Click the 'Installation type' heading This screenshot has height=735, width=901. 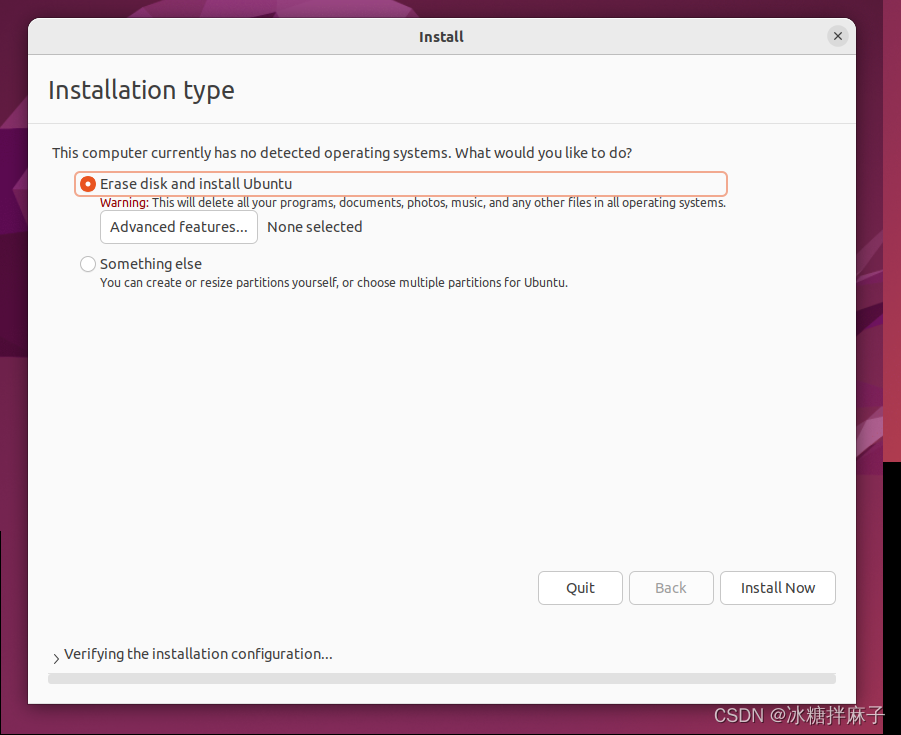141,90
